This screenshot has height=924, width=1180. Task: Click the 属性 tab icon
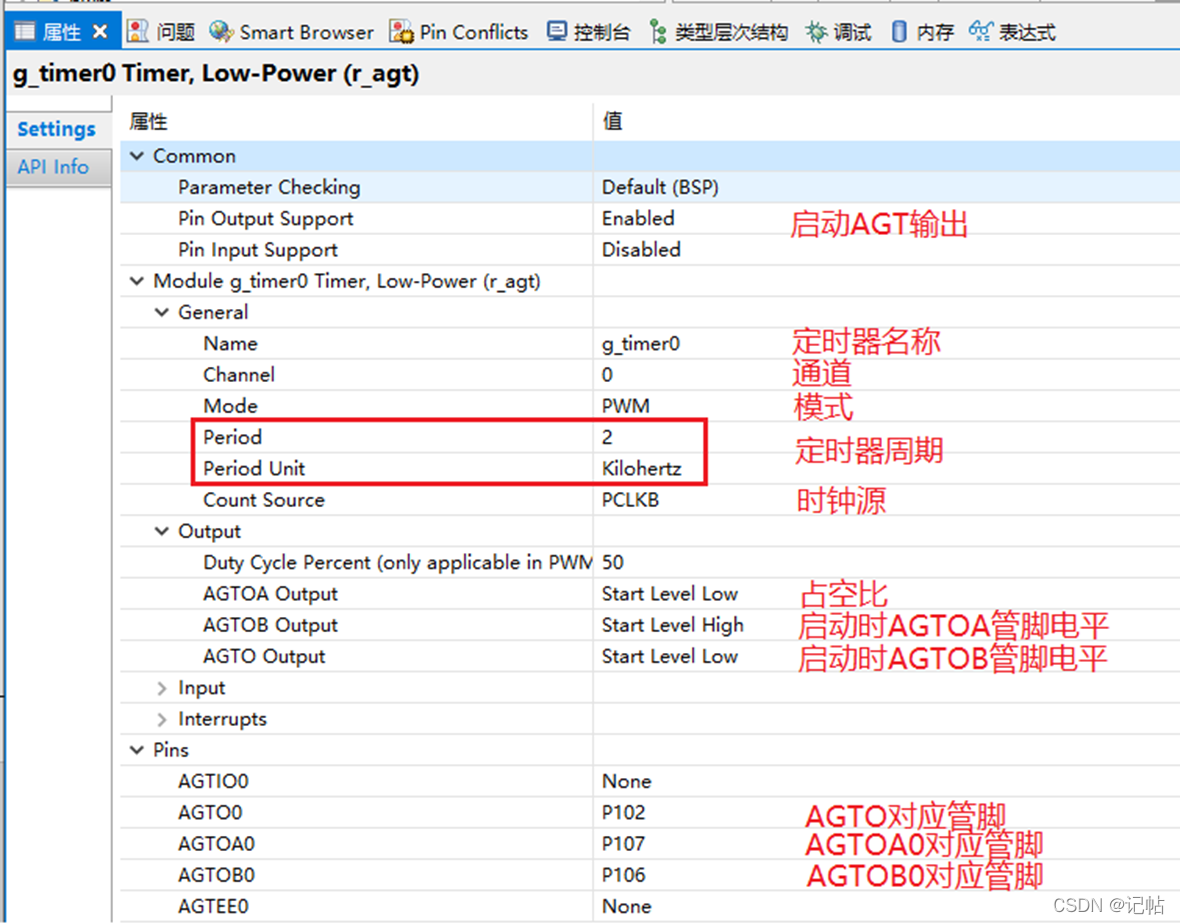pos(25,32)
